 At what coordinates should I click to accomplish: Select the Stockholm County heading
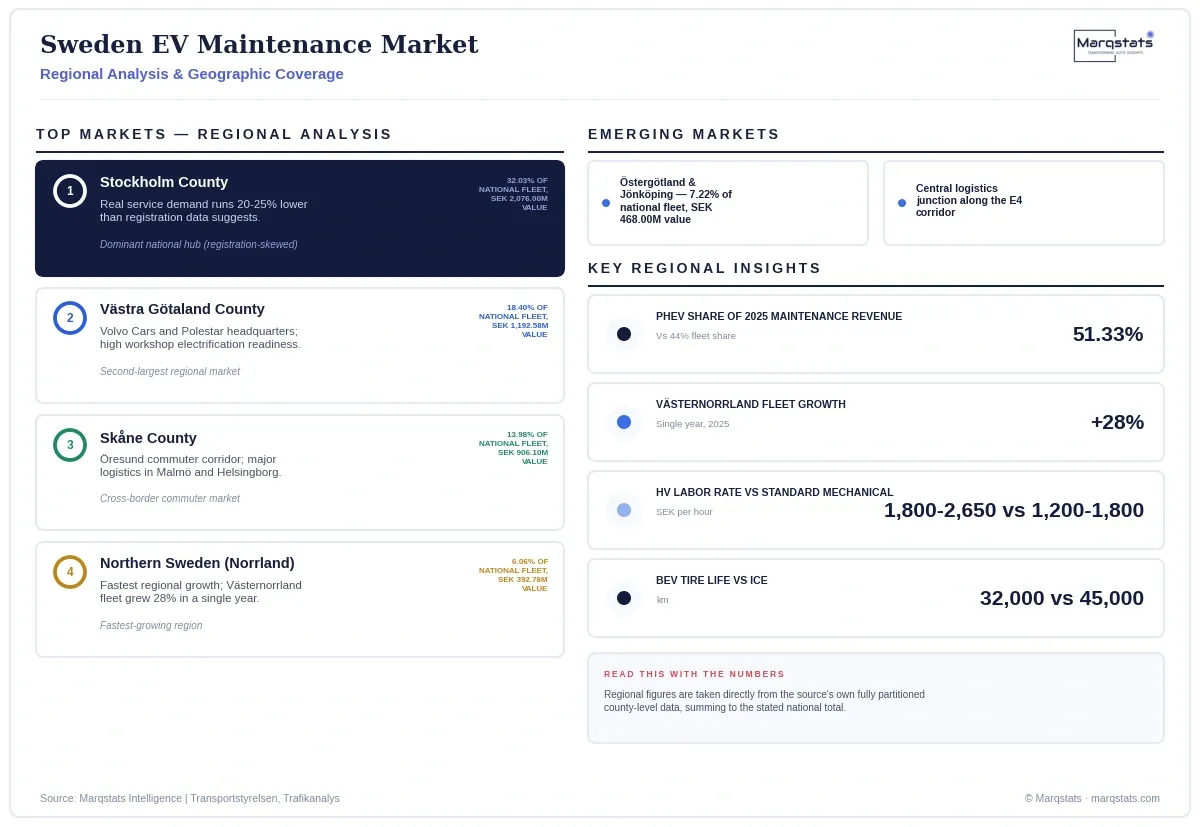tap(164, 182)
